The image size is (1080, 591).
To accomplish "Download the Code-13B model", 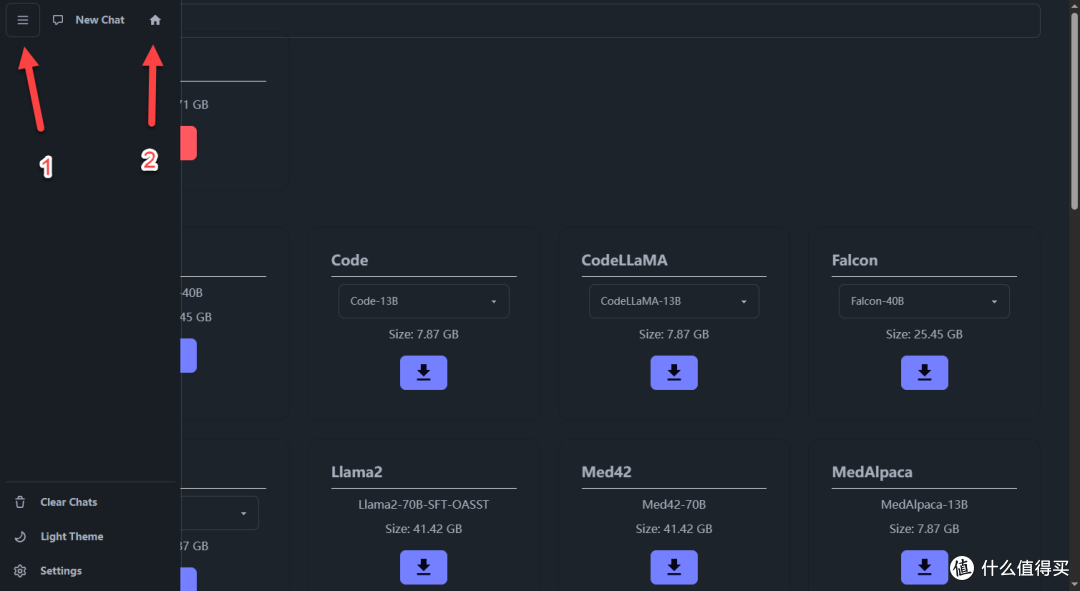I will [424, 373].
